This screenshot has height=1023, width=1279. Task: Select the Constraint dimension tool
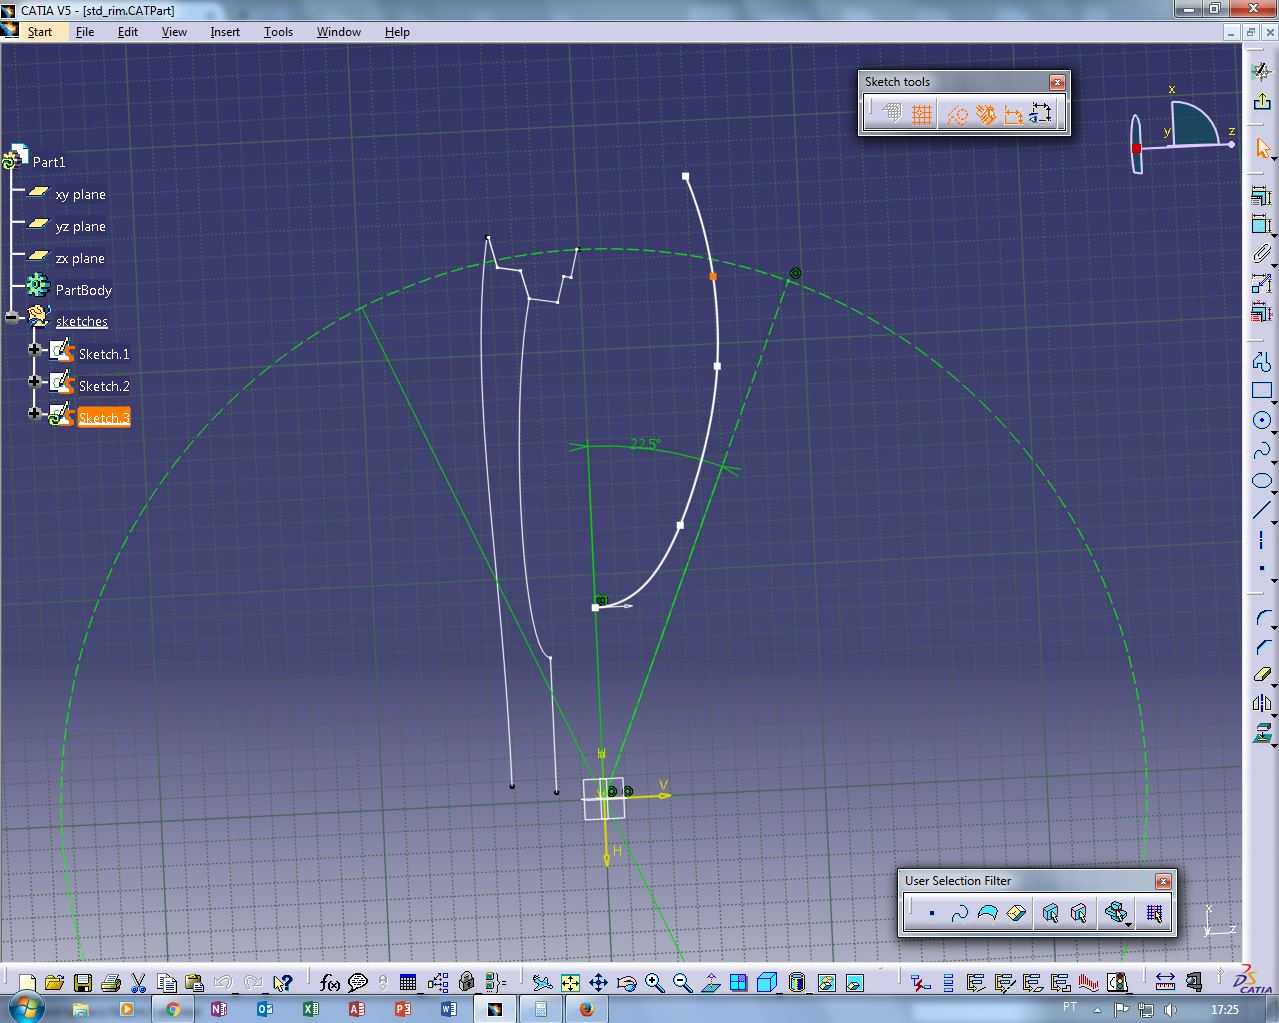point(1261,225)
